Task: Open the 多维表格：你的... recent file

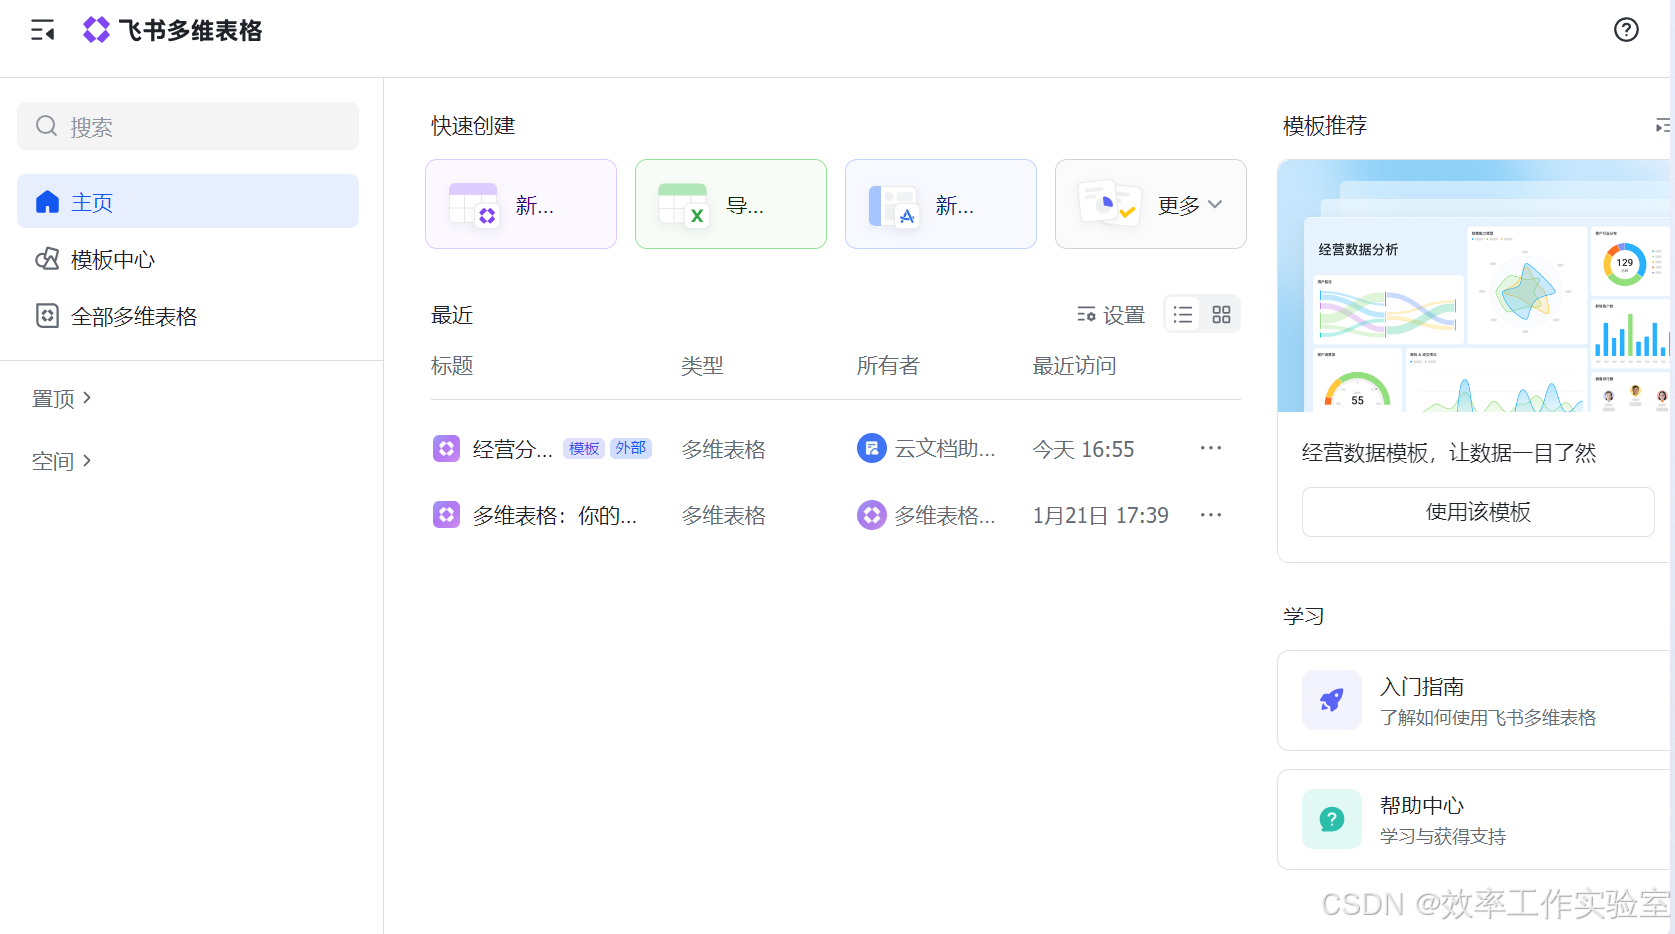Action: (555, 515)
